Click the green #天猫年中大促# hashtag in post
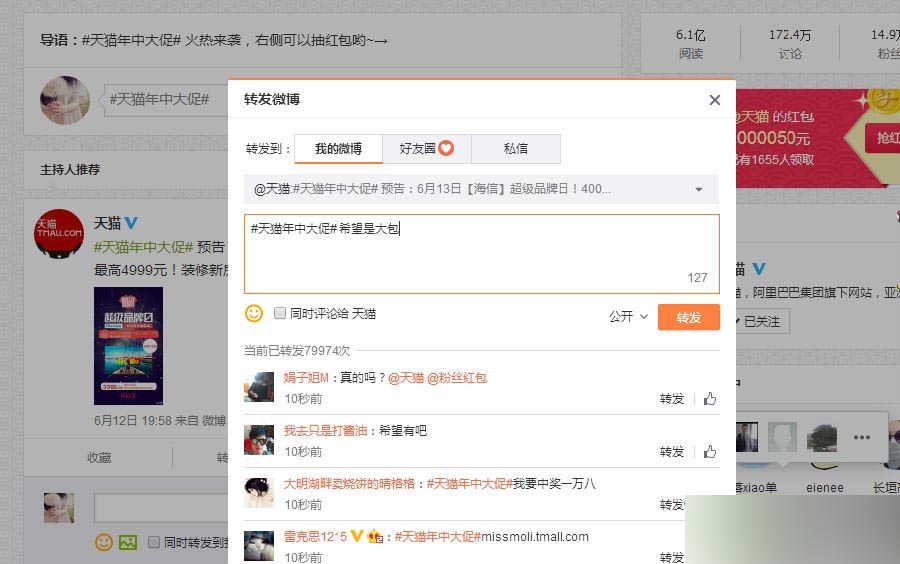The image size is (900, 564). pyautogui.click(x=143, y=247)
